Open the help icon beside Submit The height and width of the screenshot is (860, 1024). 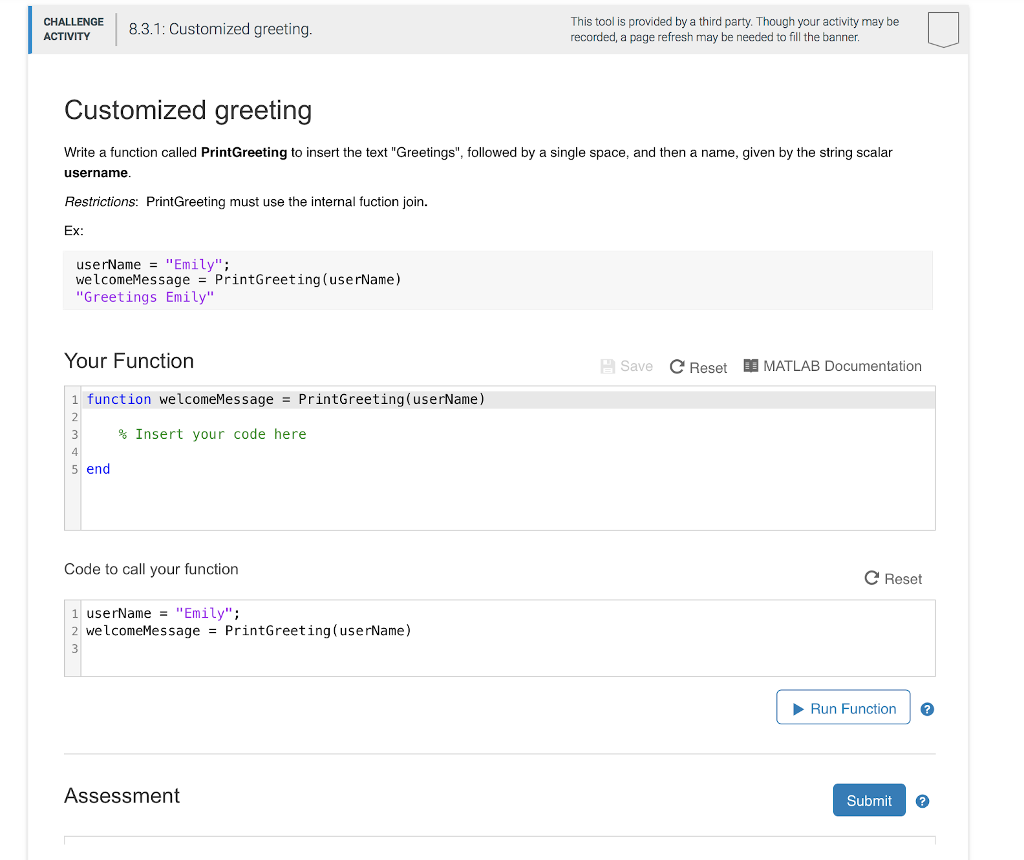tap(922, 801)
